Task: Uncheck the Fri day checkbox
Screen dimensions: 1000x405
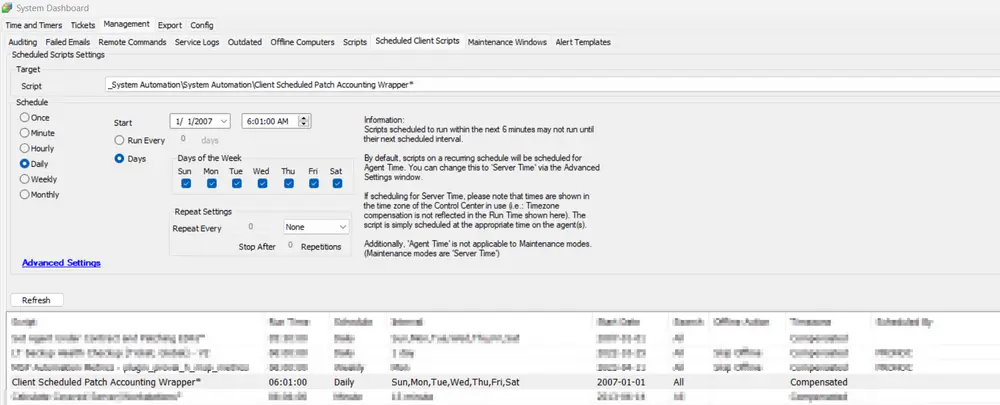Action: (x=314, y=184)
